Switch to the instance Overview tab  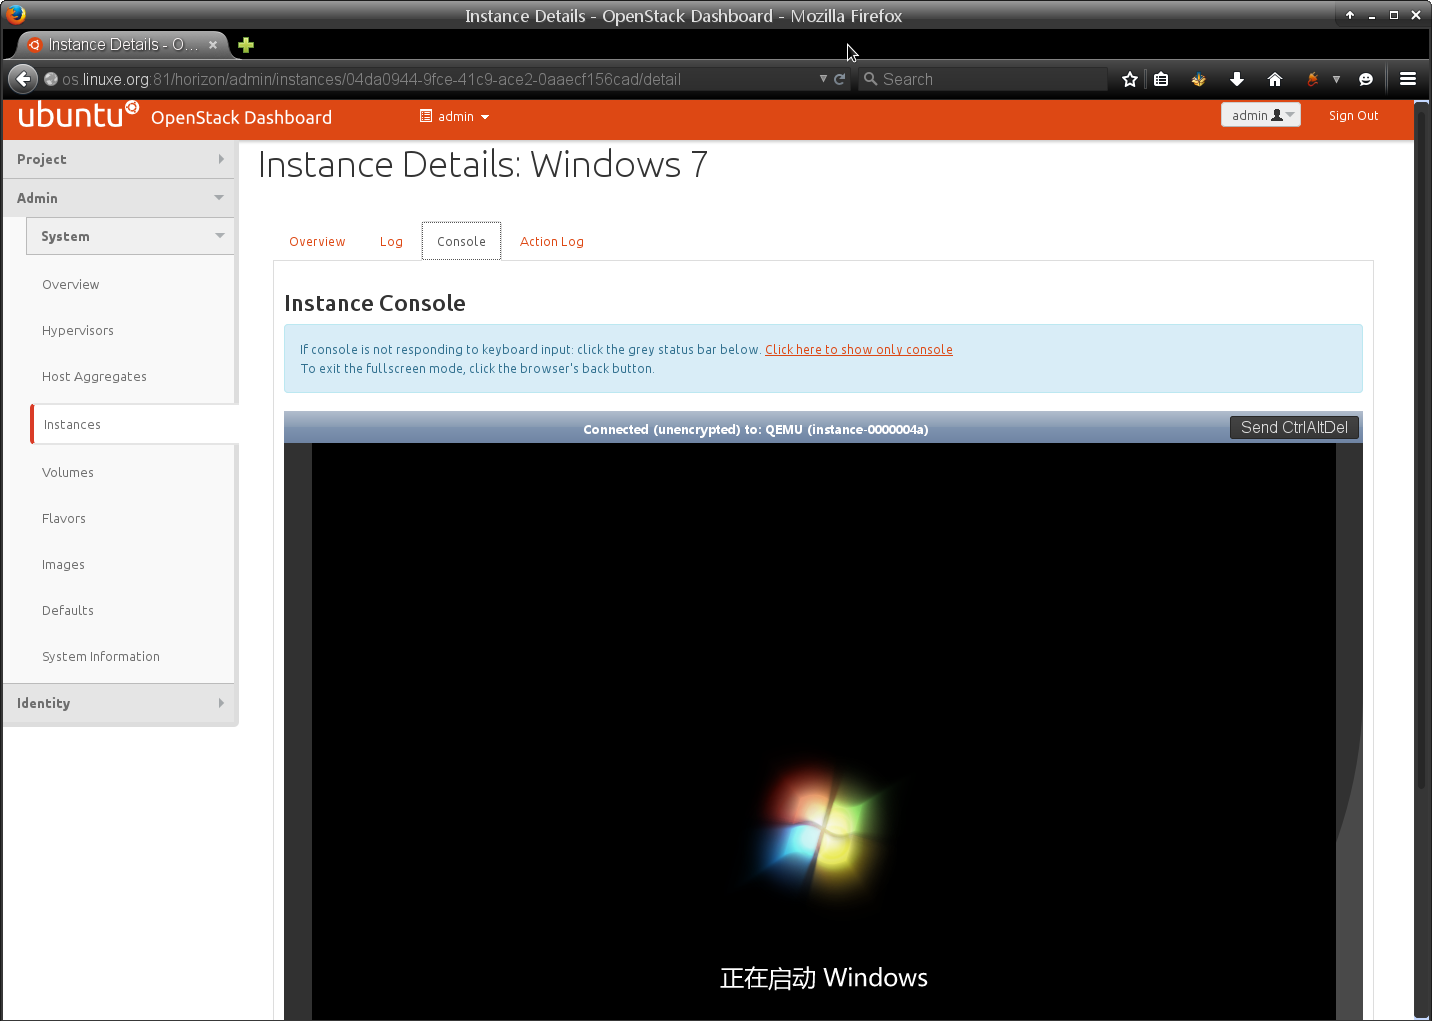[x=317, y=242]
